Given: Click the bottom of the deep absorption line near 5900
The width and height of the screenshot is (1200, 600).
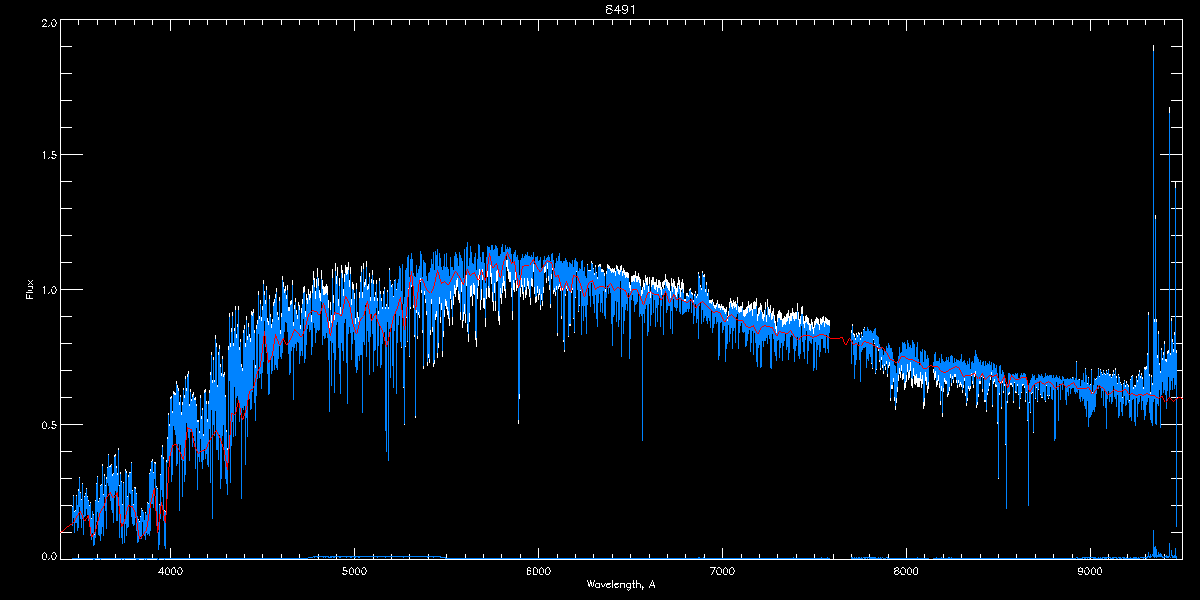Looking at the screenshot, I should click(518, 422).
